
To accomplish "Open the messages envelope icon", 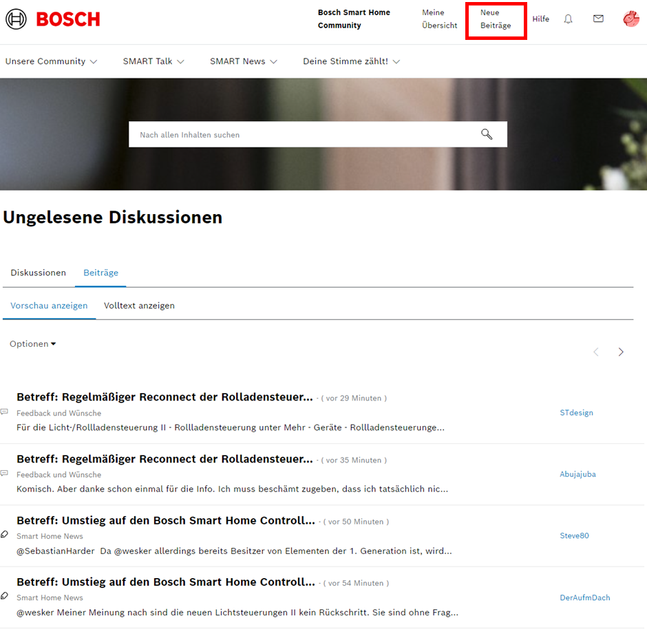I will [598, 19].
